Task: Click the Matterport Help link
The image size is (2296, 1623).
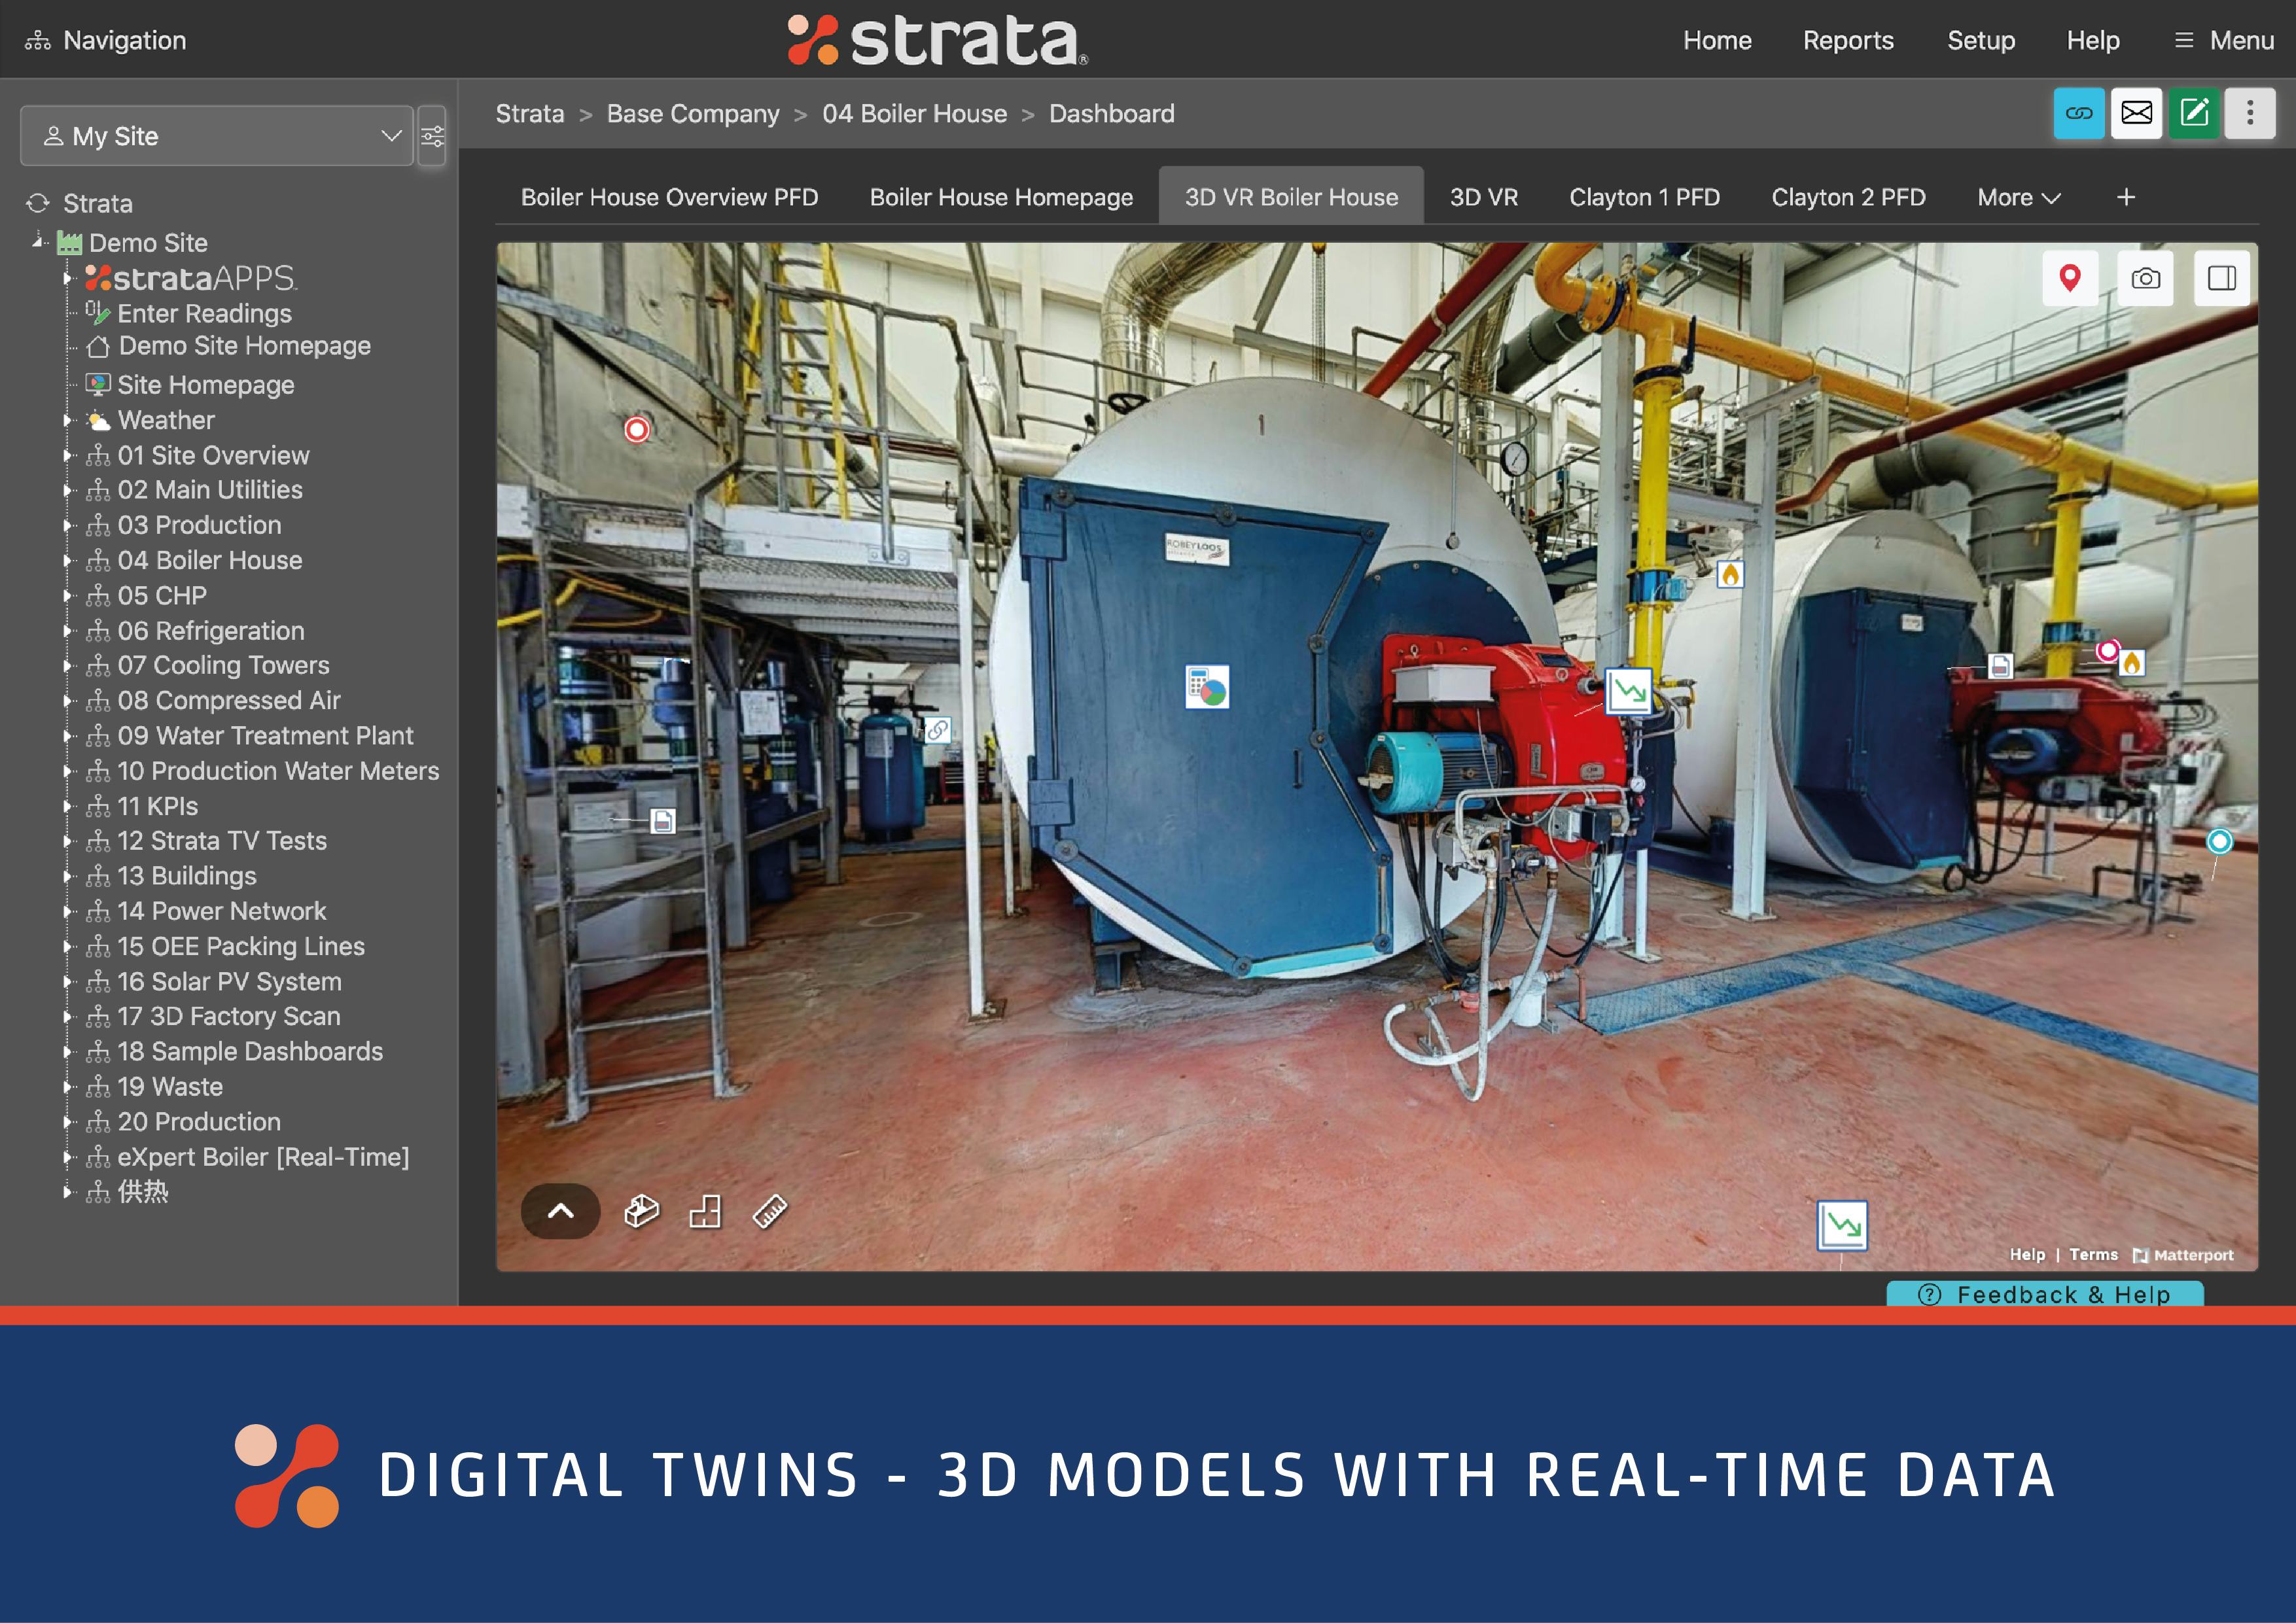Action: click(x=2027, y=1254)
